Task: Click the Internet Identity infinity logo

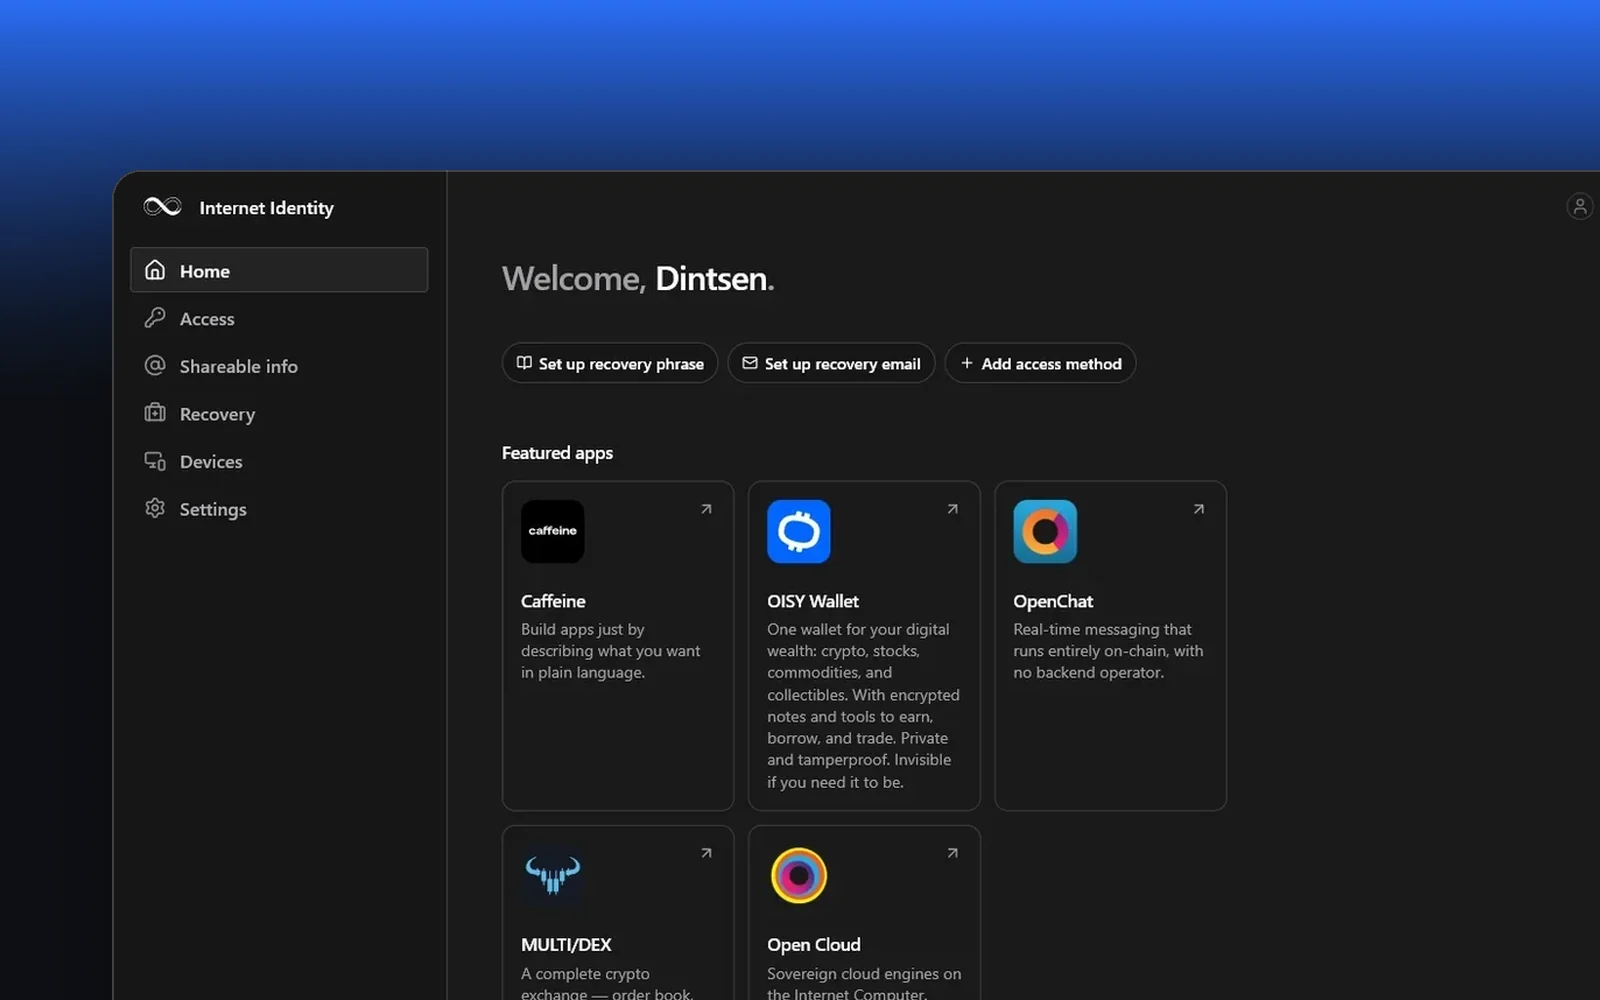Action: coord(162,207)
